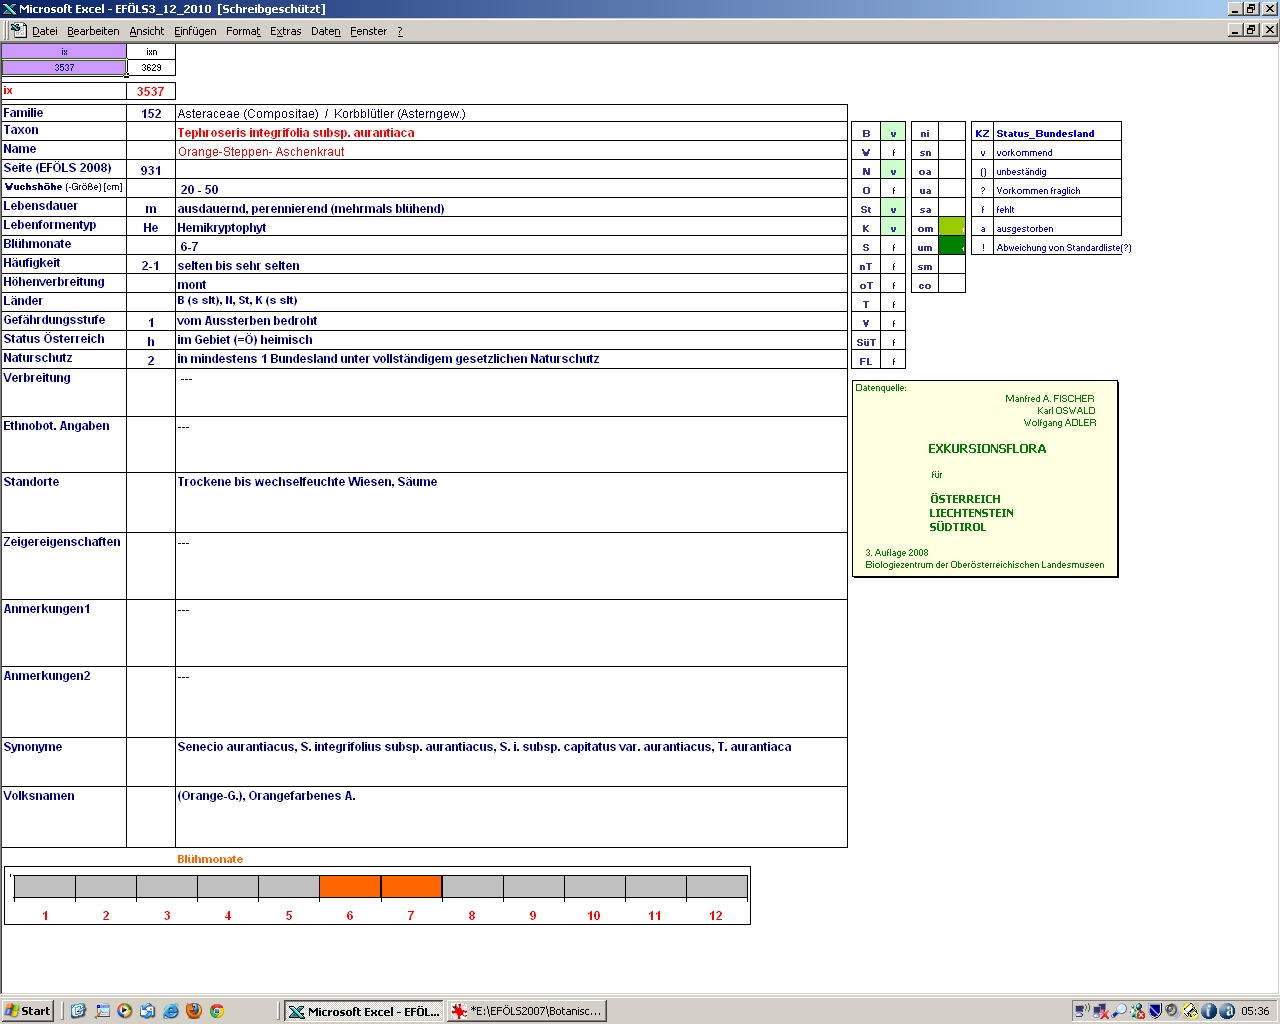Open the Extras menu

[285, 31]
